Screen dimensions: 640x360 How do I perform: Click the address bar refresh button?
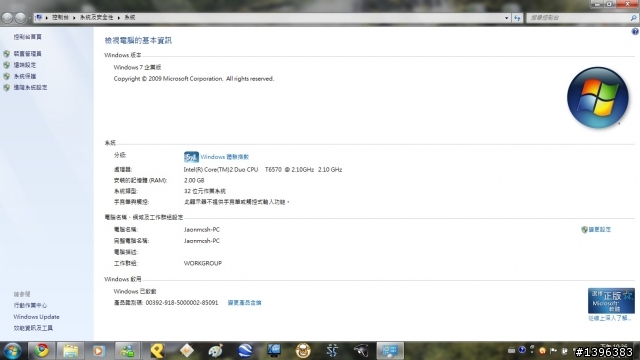tap(517, 18)
